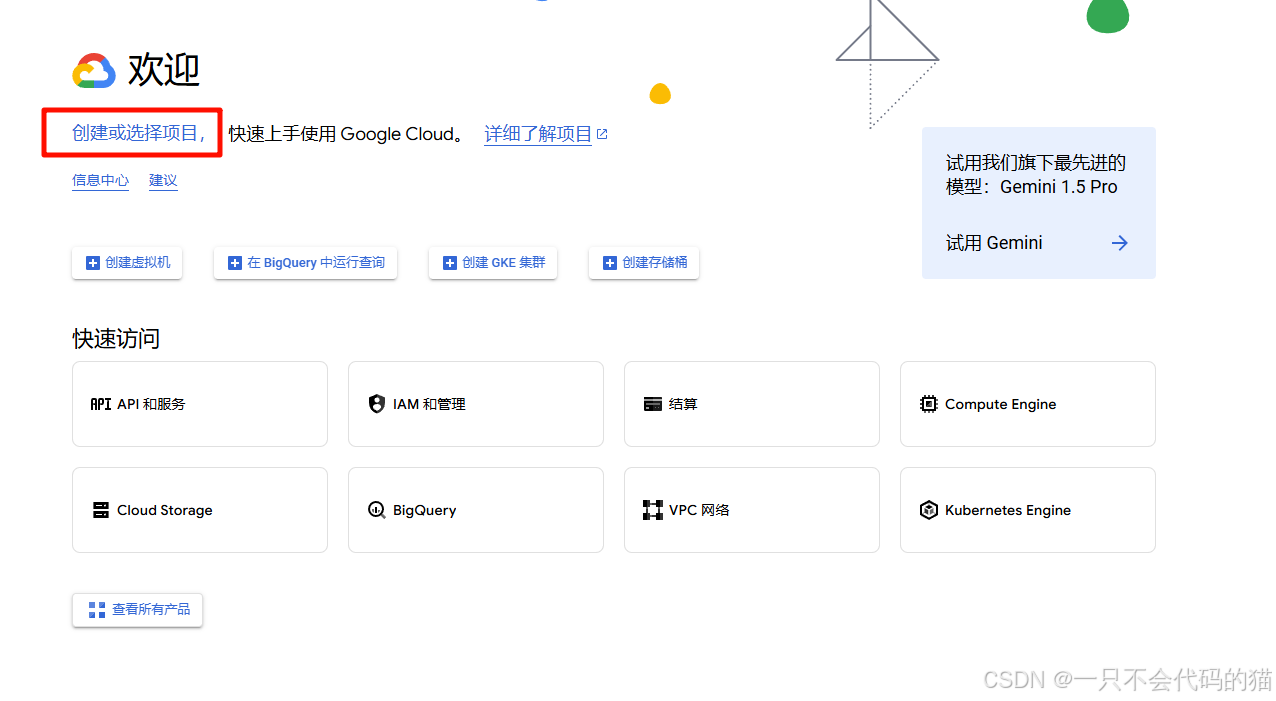Viewport: 1276px width, 701px height.
Task: Open the Kubernetes Engine card
Action: click(1028, 510)
